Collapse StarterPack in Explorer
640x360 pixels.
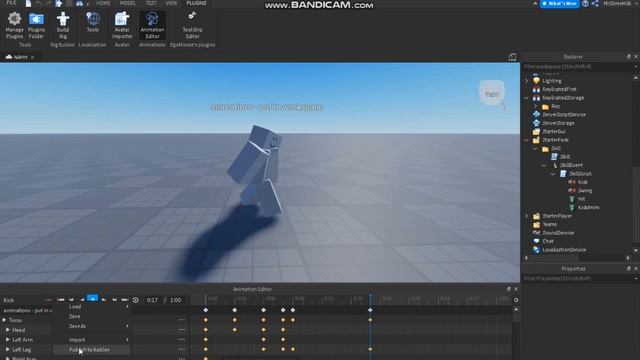(527, 140)
